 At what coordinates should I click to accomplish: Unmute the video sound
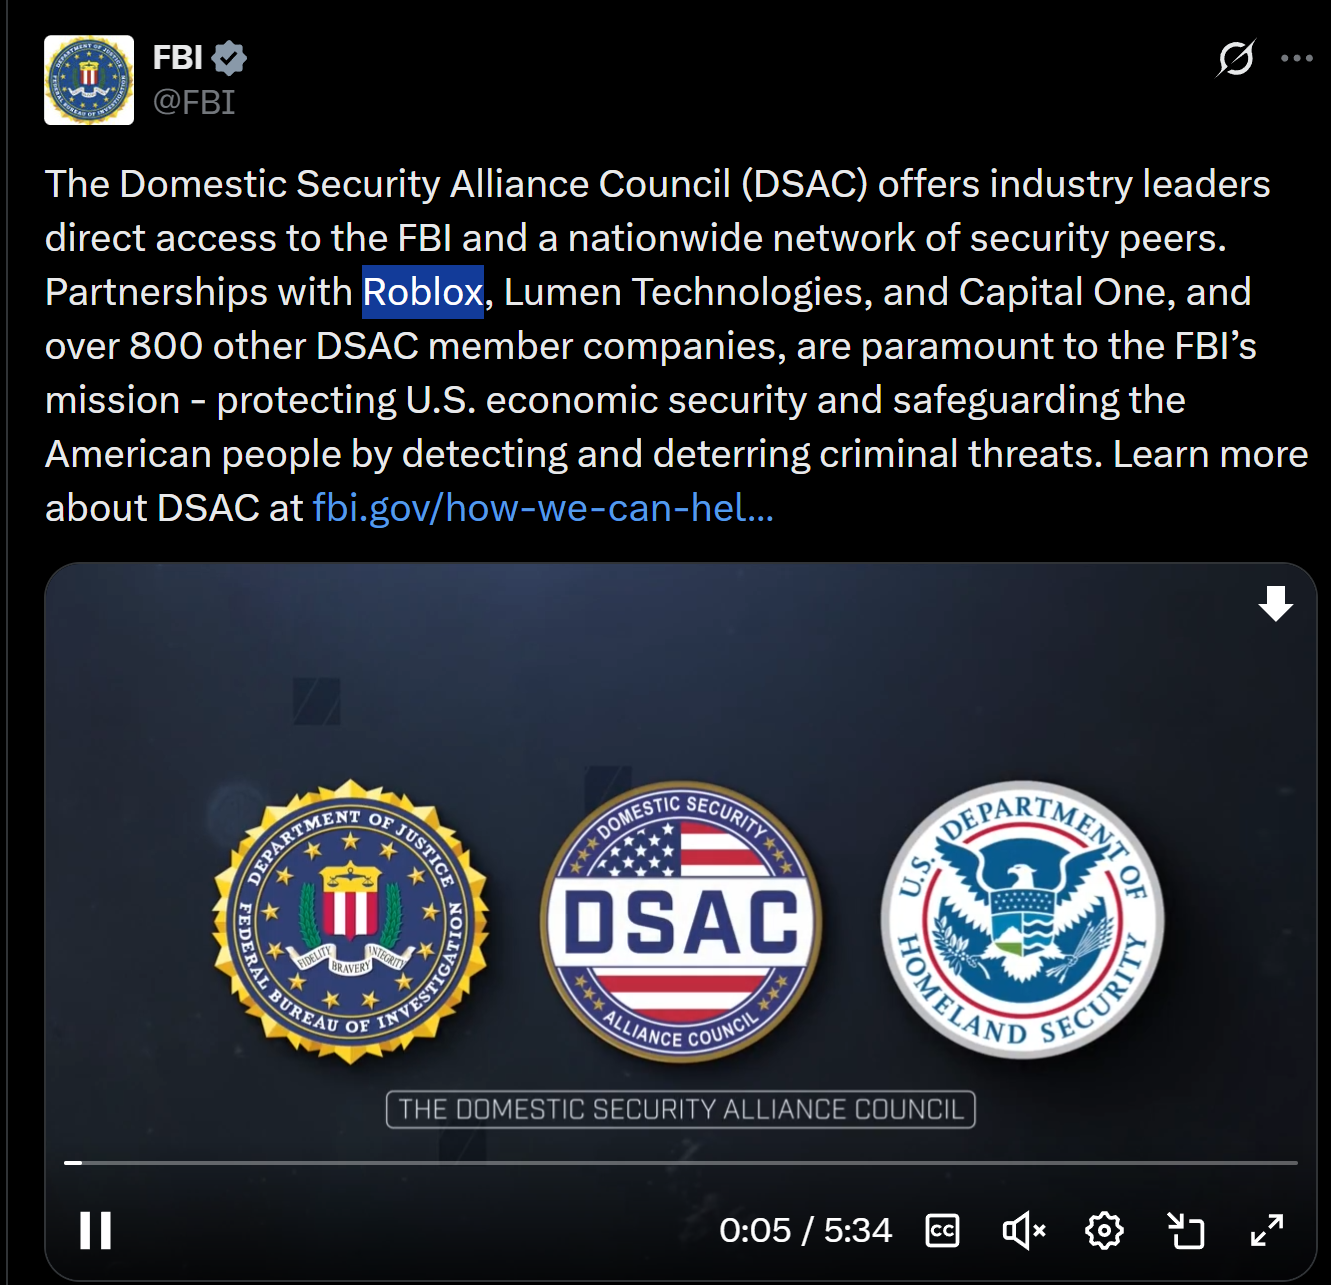tap(1023, 1230)
